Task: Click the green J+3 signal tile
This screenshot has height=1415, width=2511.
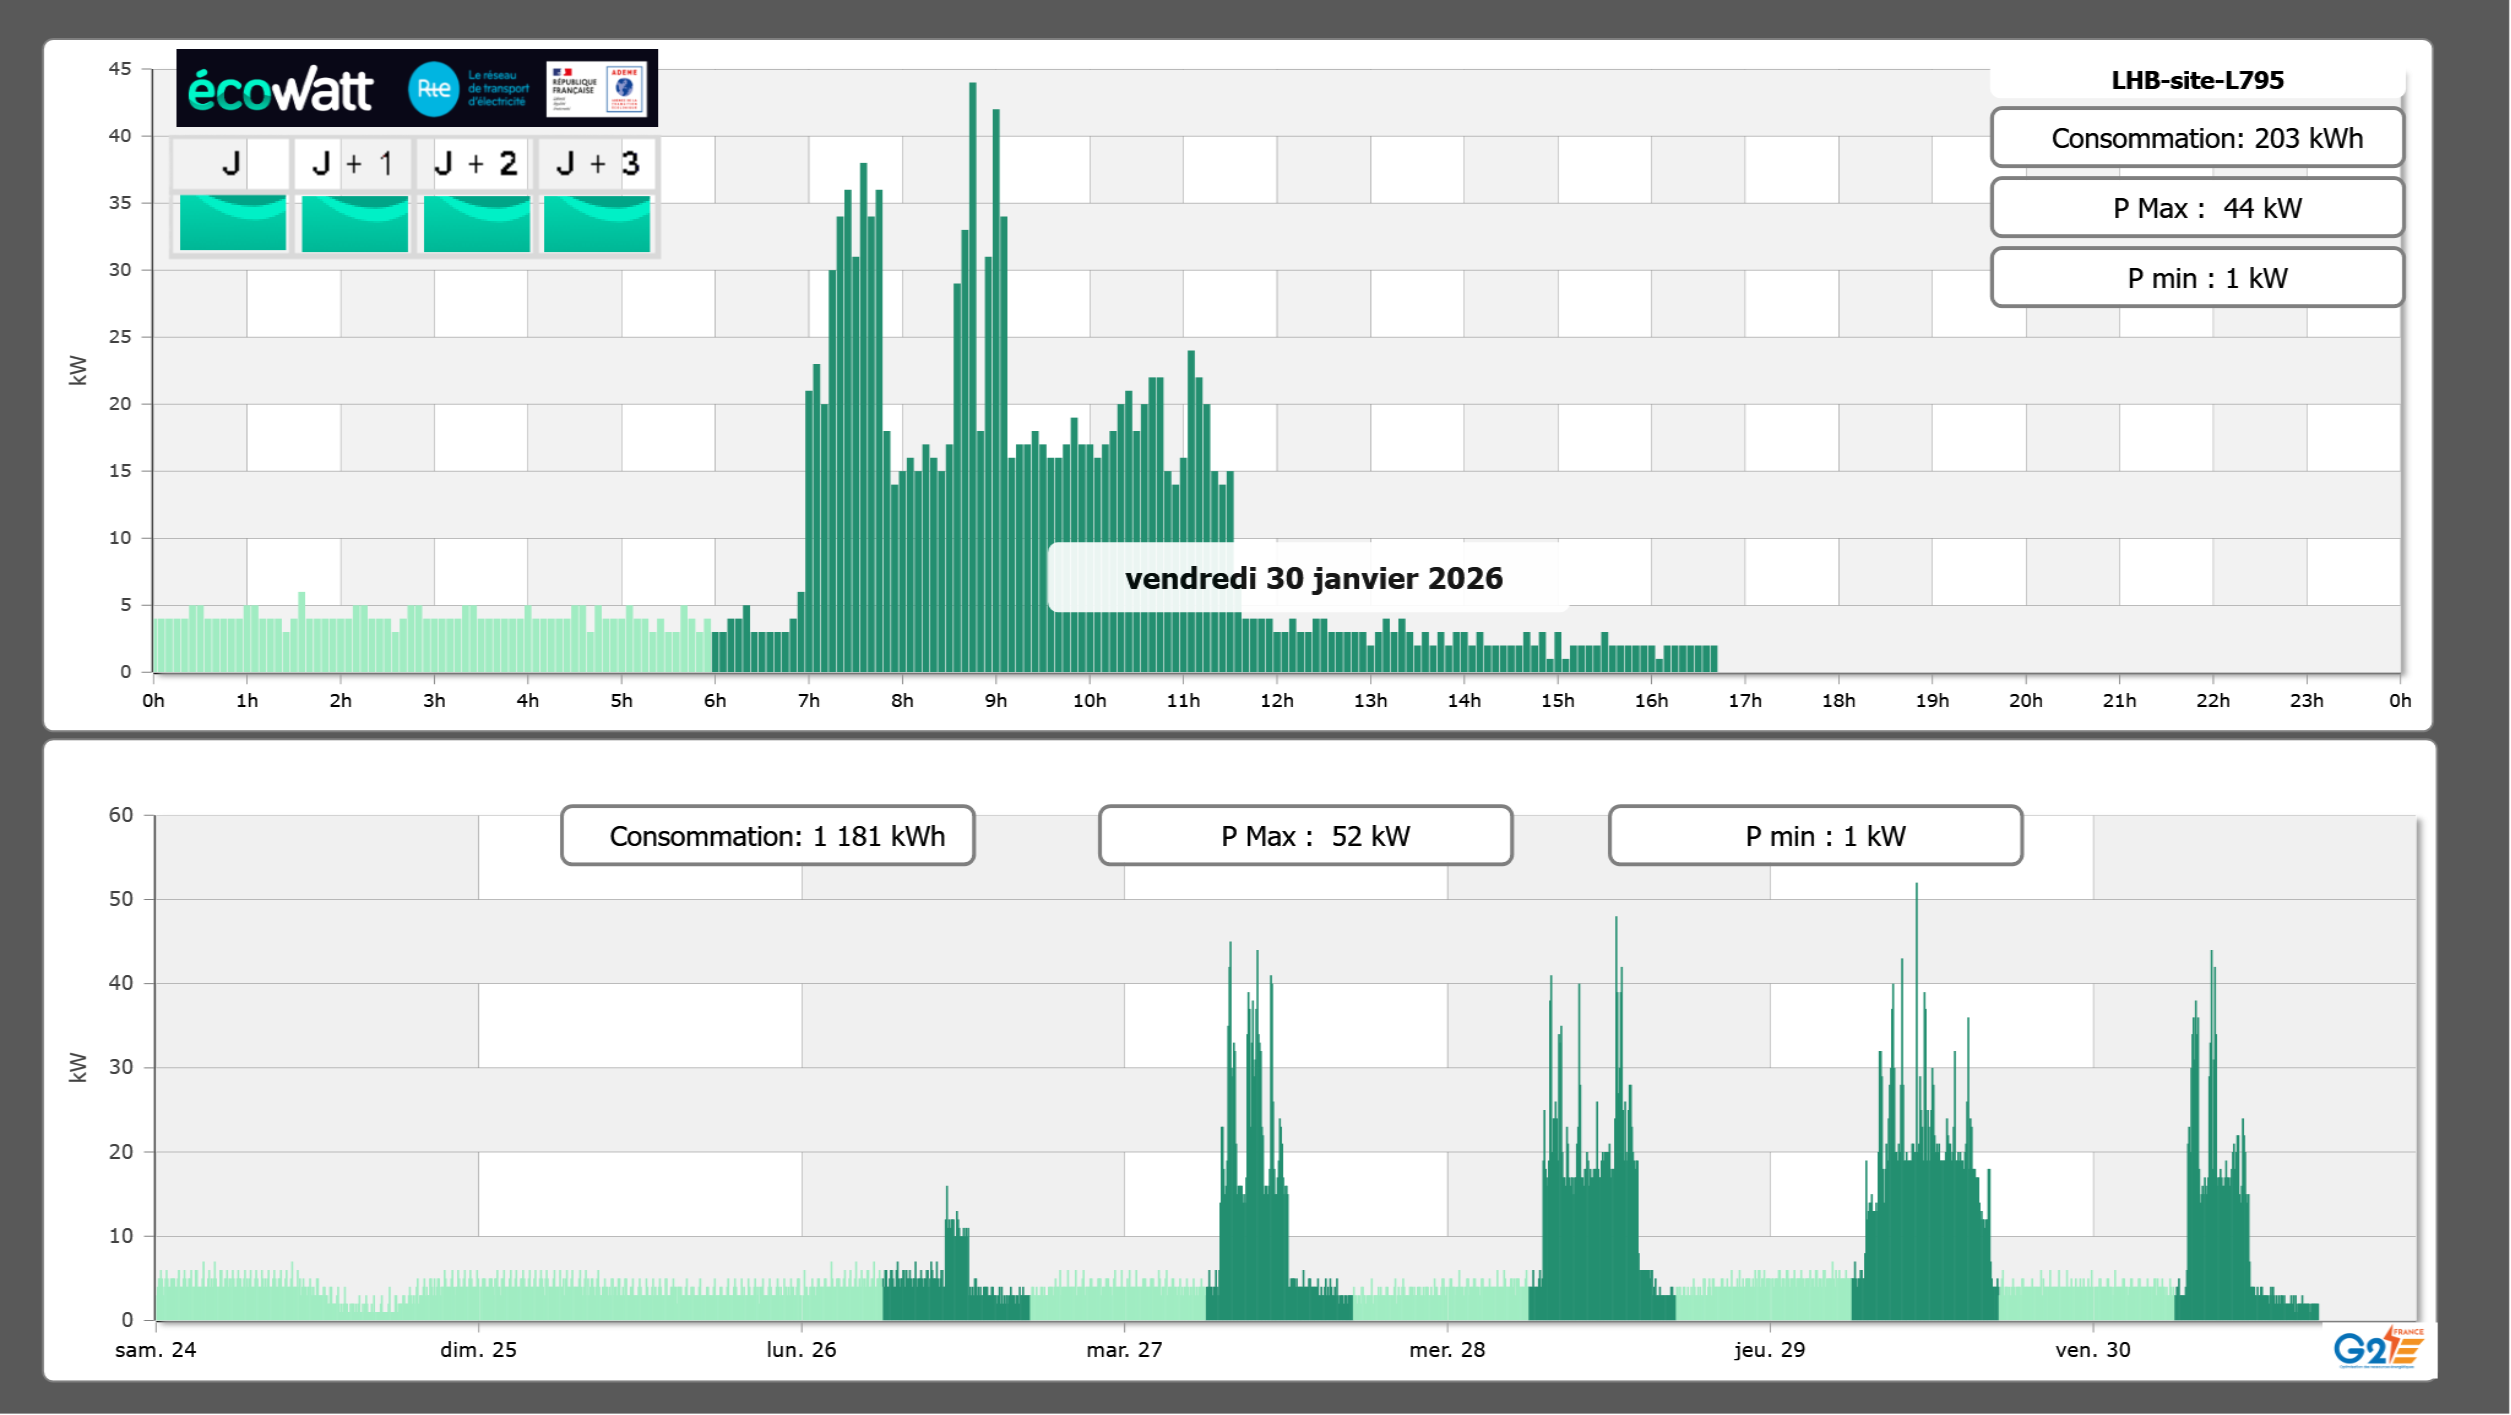Action: [x=597, y=223]
